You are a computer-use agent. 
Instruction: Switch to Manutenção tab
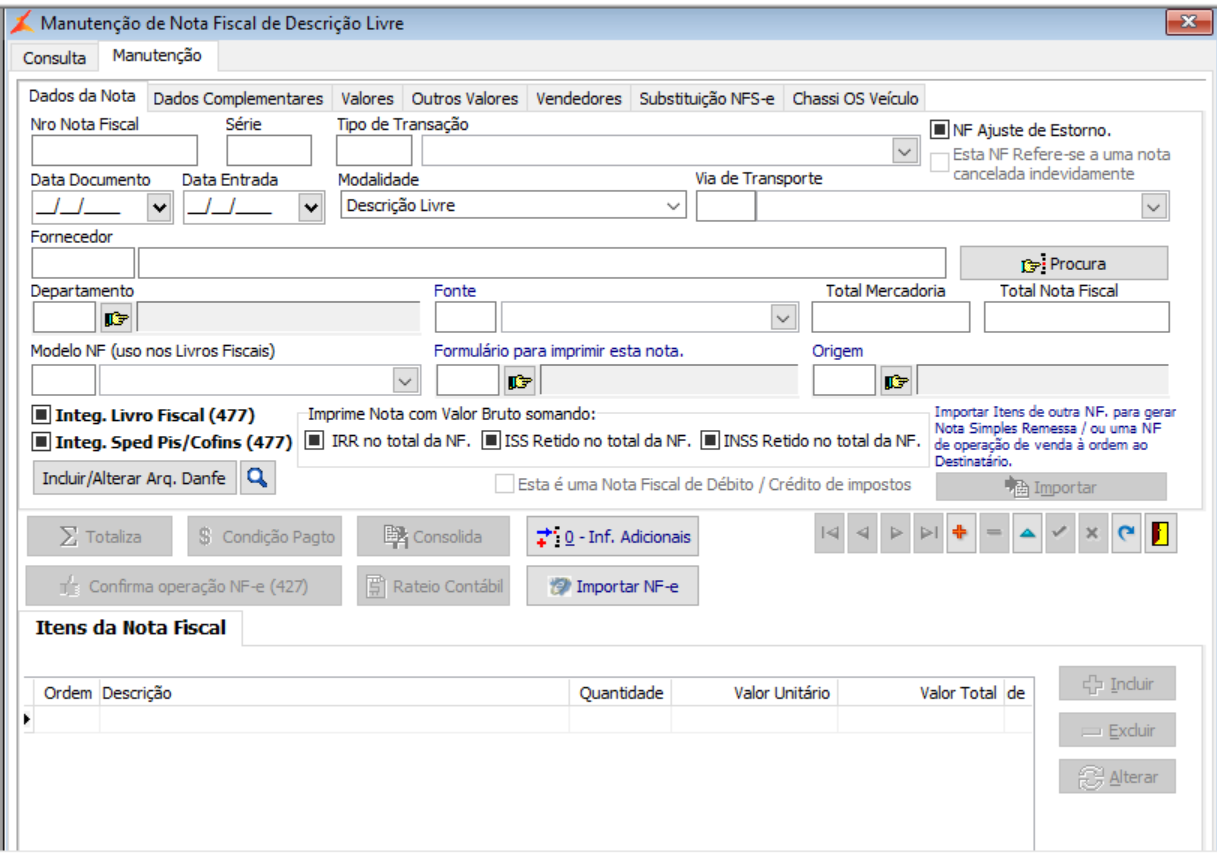click(x=157, y=56)
